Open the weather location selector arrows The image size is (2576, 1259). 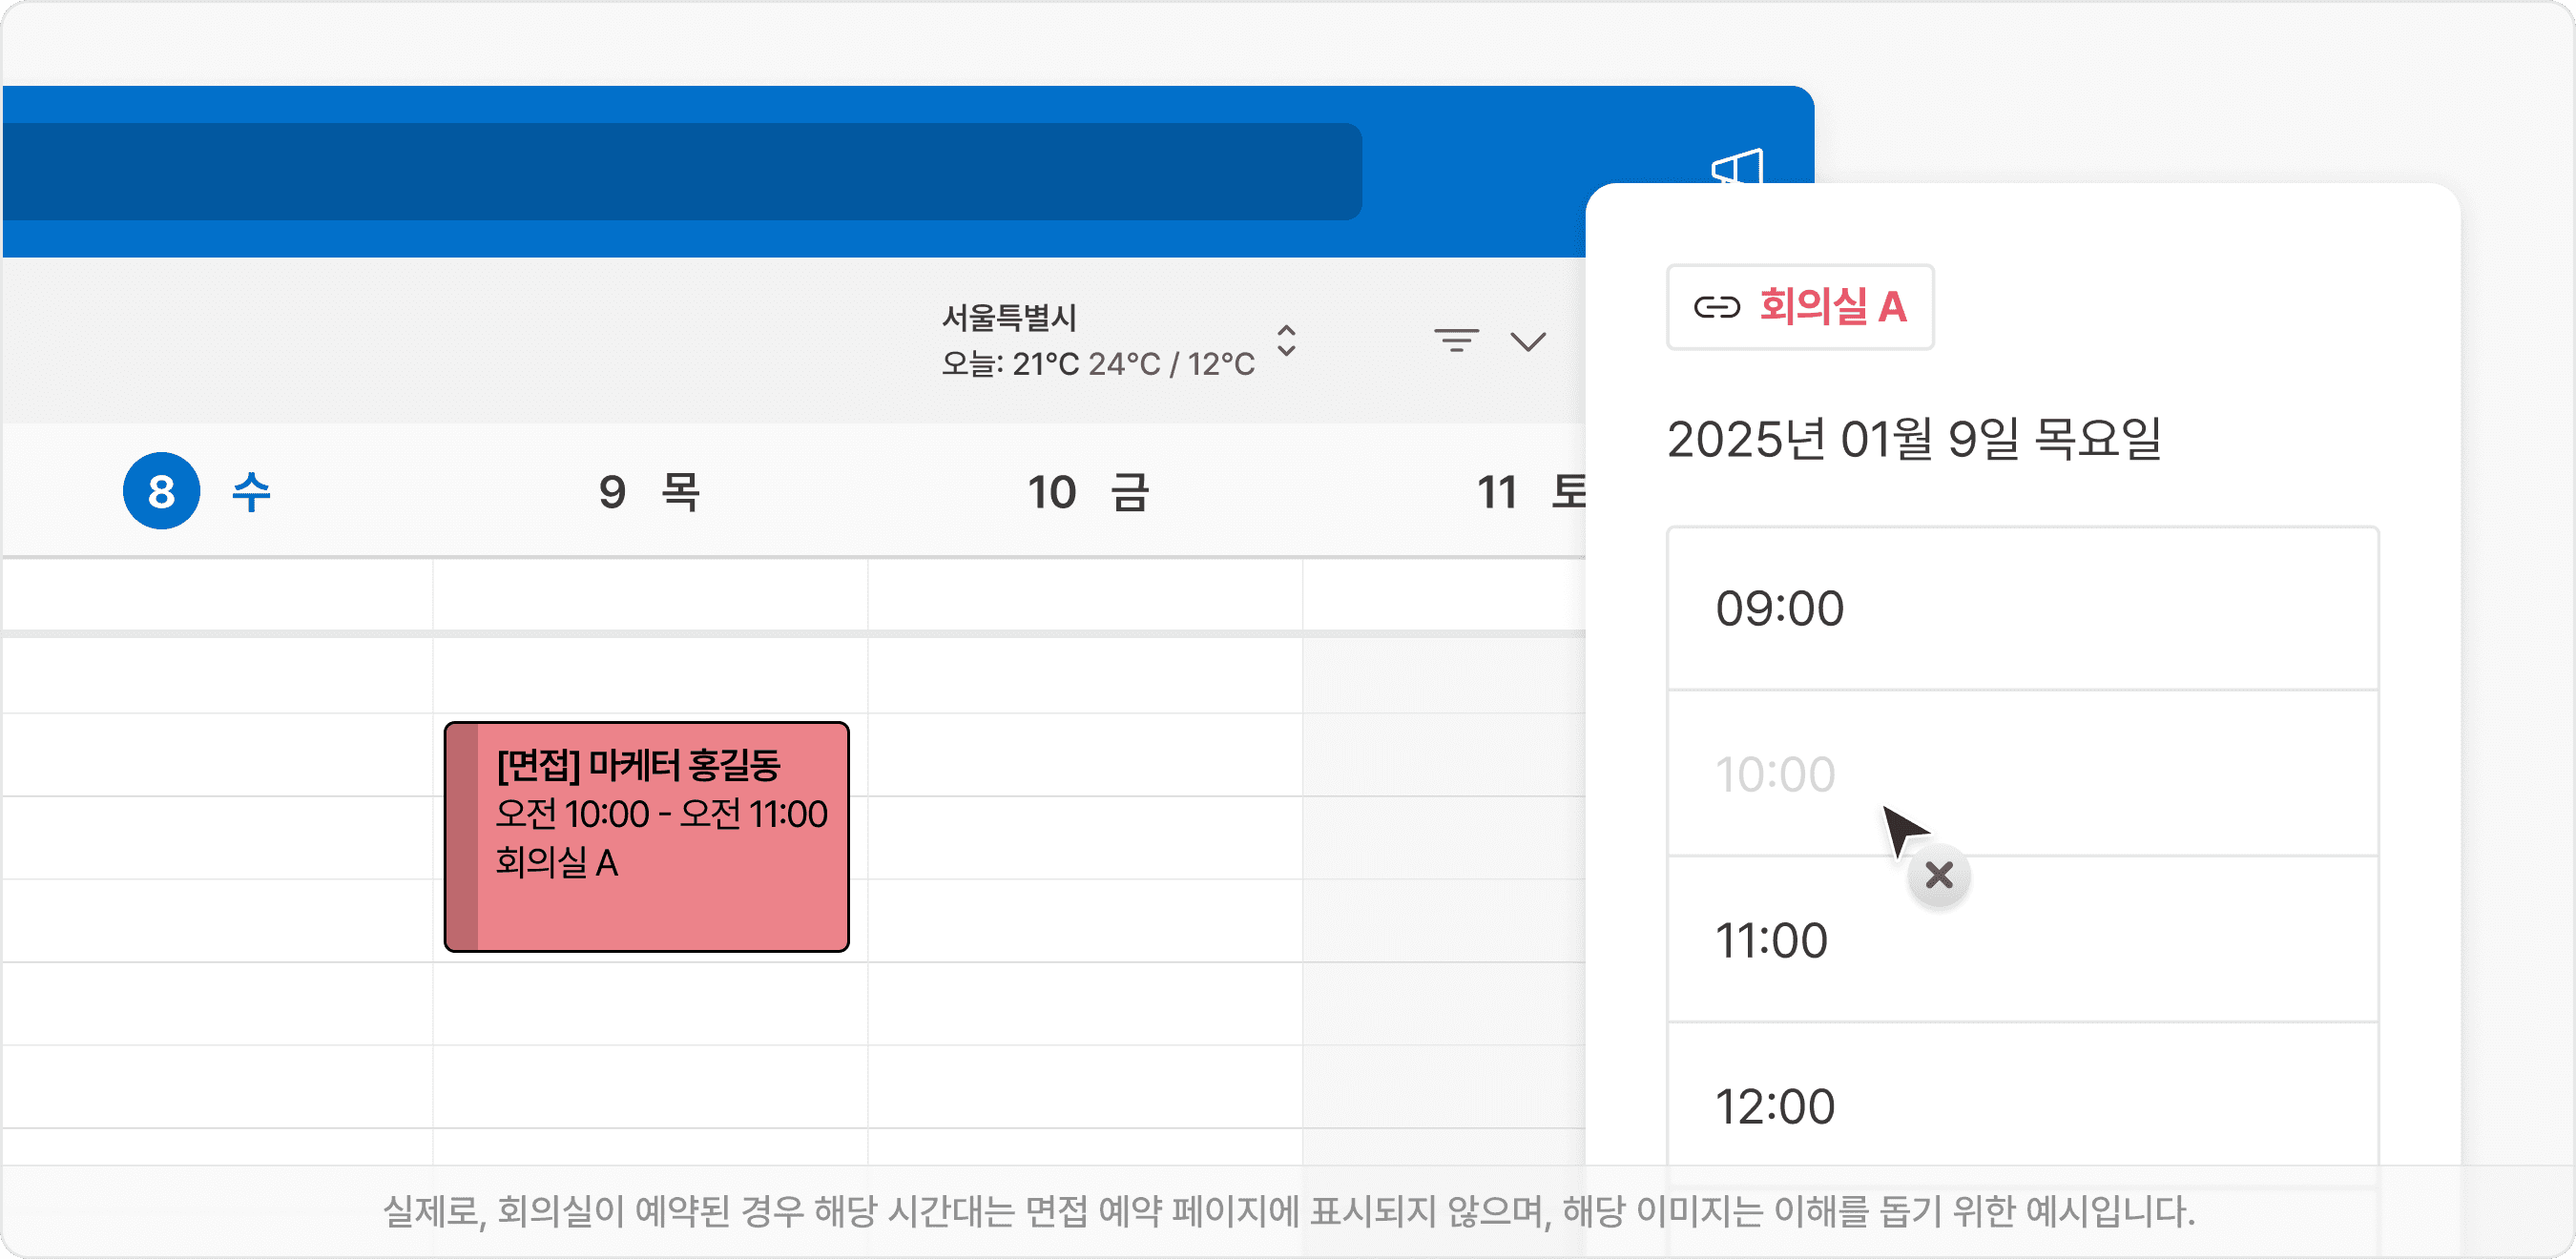pyautogui.click(x=1285, y=343)
